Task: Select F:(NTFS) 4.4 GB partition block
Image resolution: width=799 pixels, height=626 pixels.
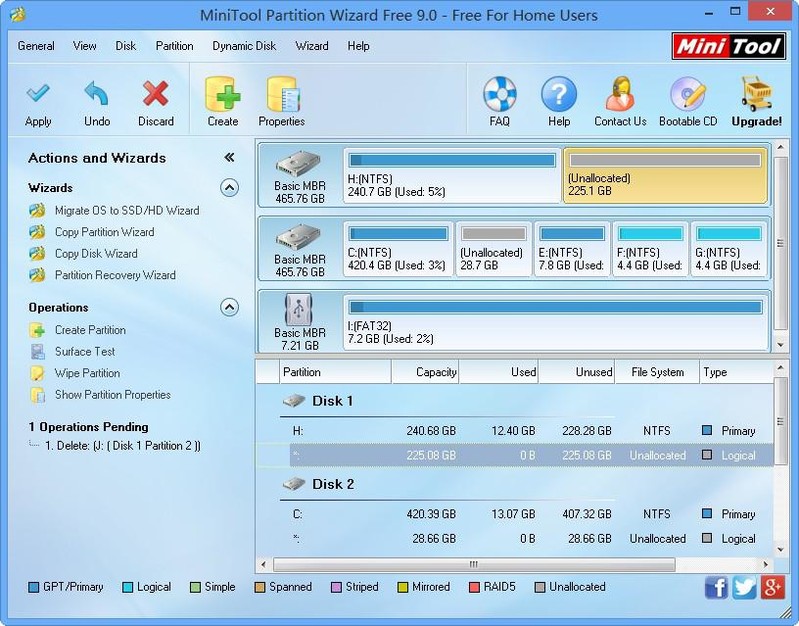Action: click(x=650, y=249)
